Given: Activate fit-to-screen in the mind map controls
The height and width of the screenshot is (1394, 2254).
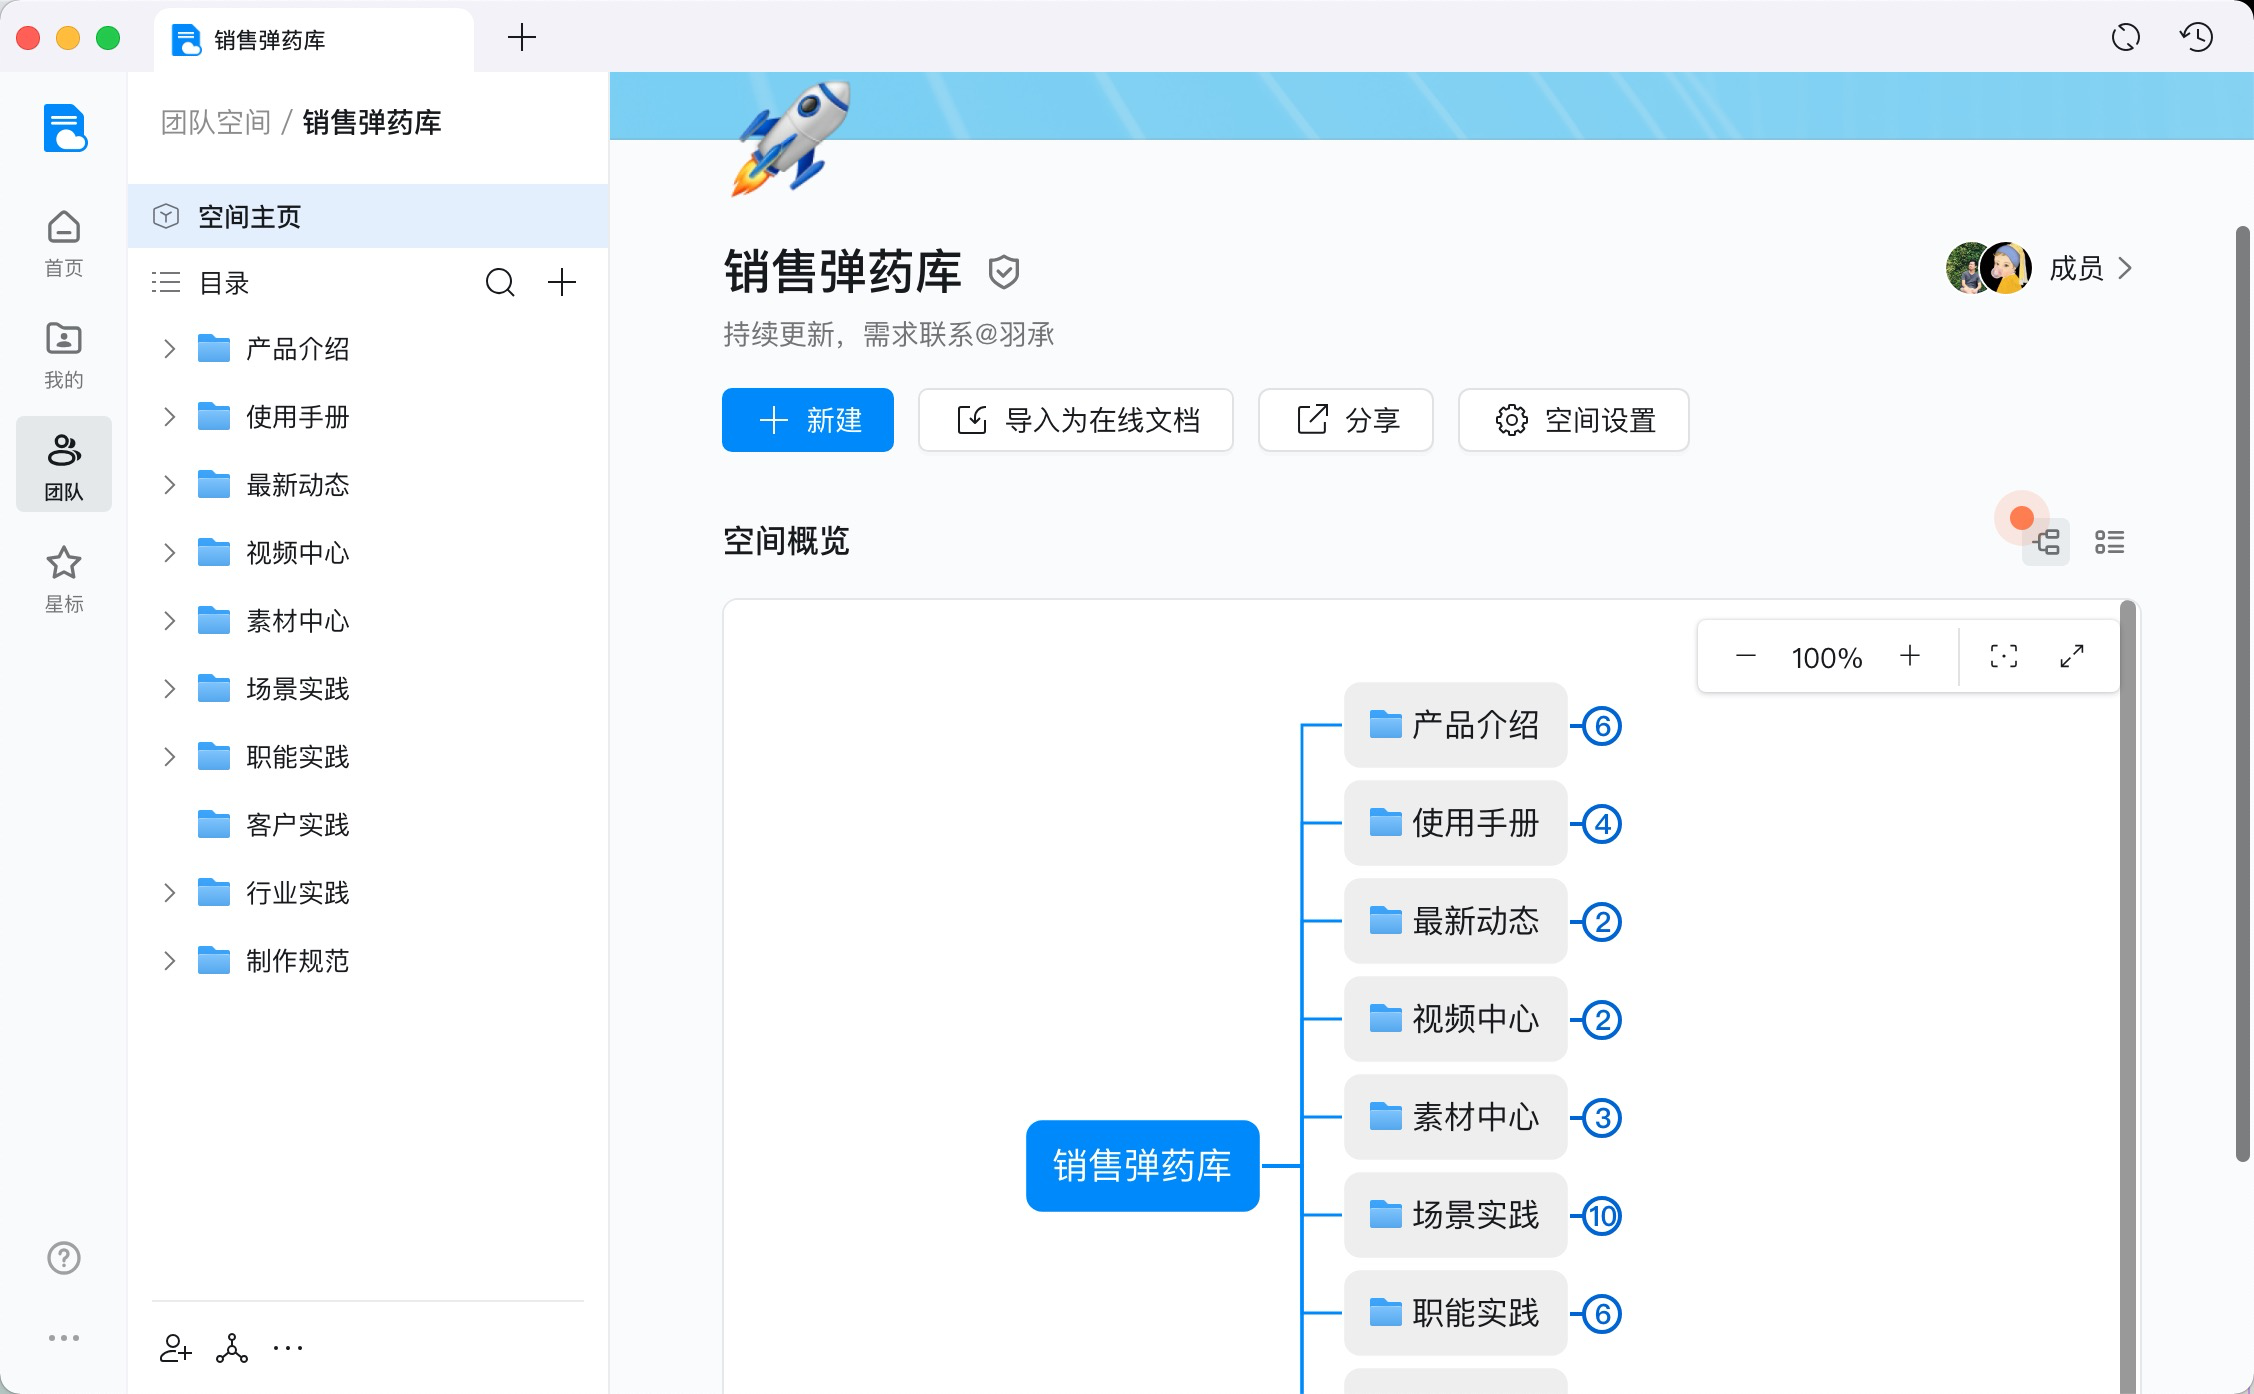Looking at the screenshot, I should [x=2004, y=656].
